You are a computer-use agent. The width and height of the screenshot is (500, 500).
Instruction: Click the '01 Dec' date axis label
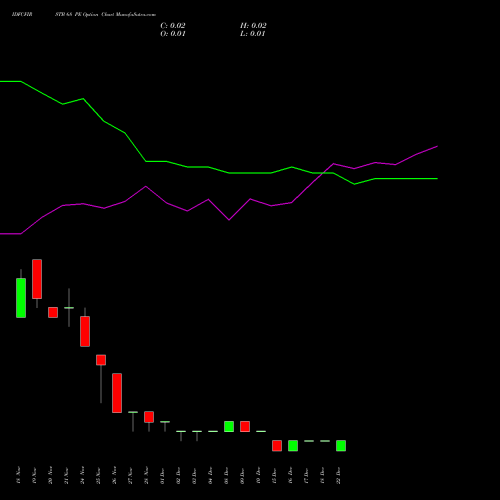click(x=162, y=475)
